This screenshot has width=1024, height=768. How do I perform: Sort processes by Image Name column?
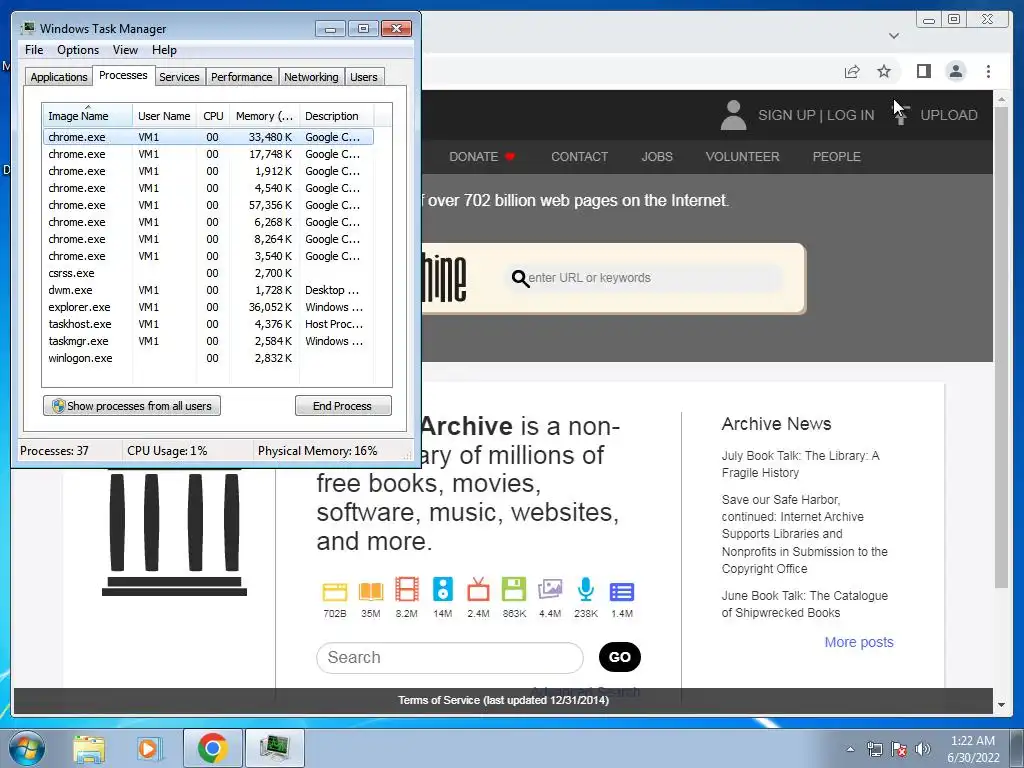point(87,116)
